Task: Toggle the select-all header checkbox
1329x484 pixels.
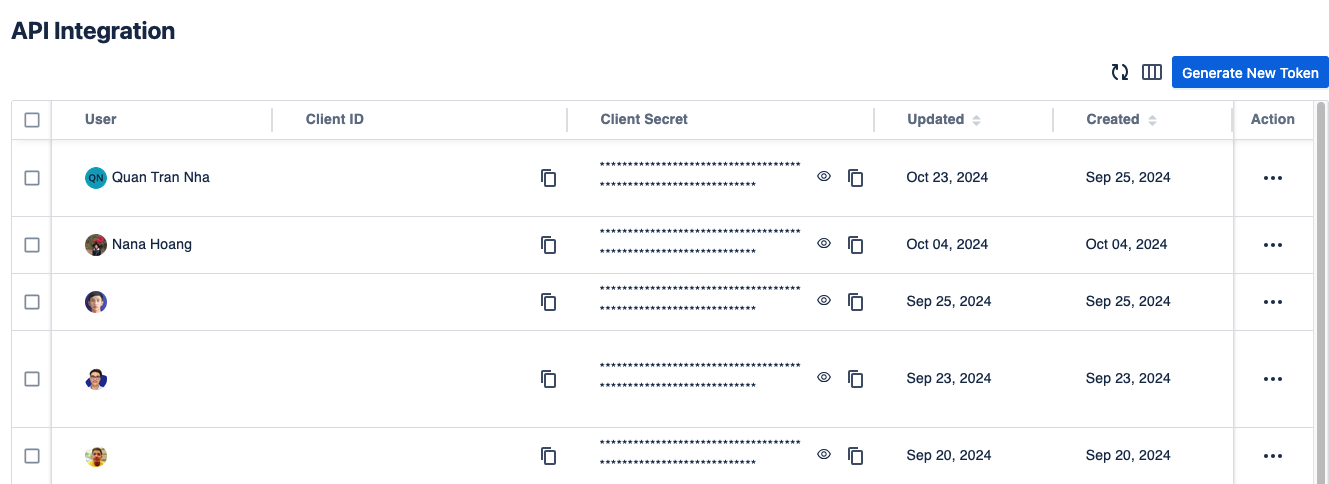Action: (32, 120)
